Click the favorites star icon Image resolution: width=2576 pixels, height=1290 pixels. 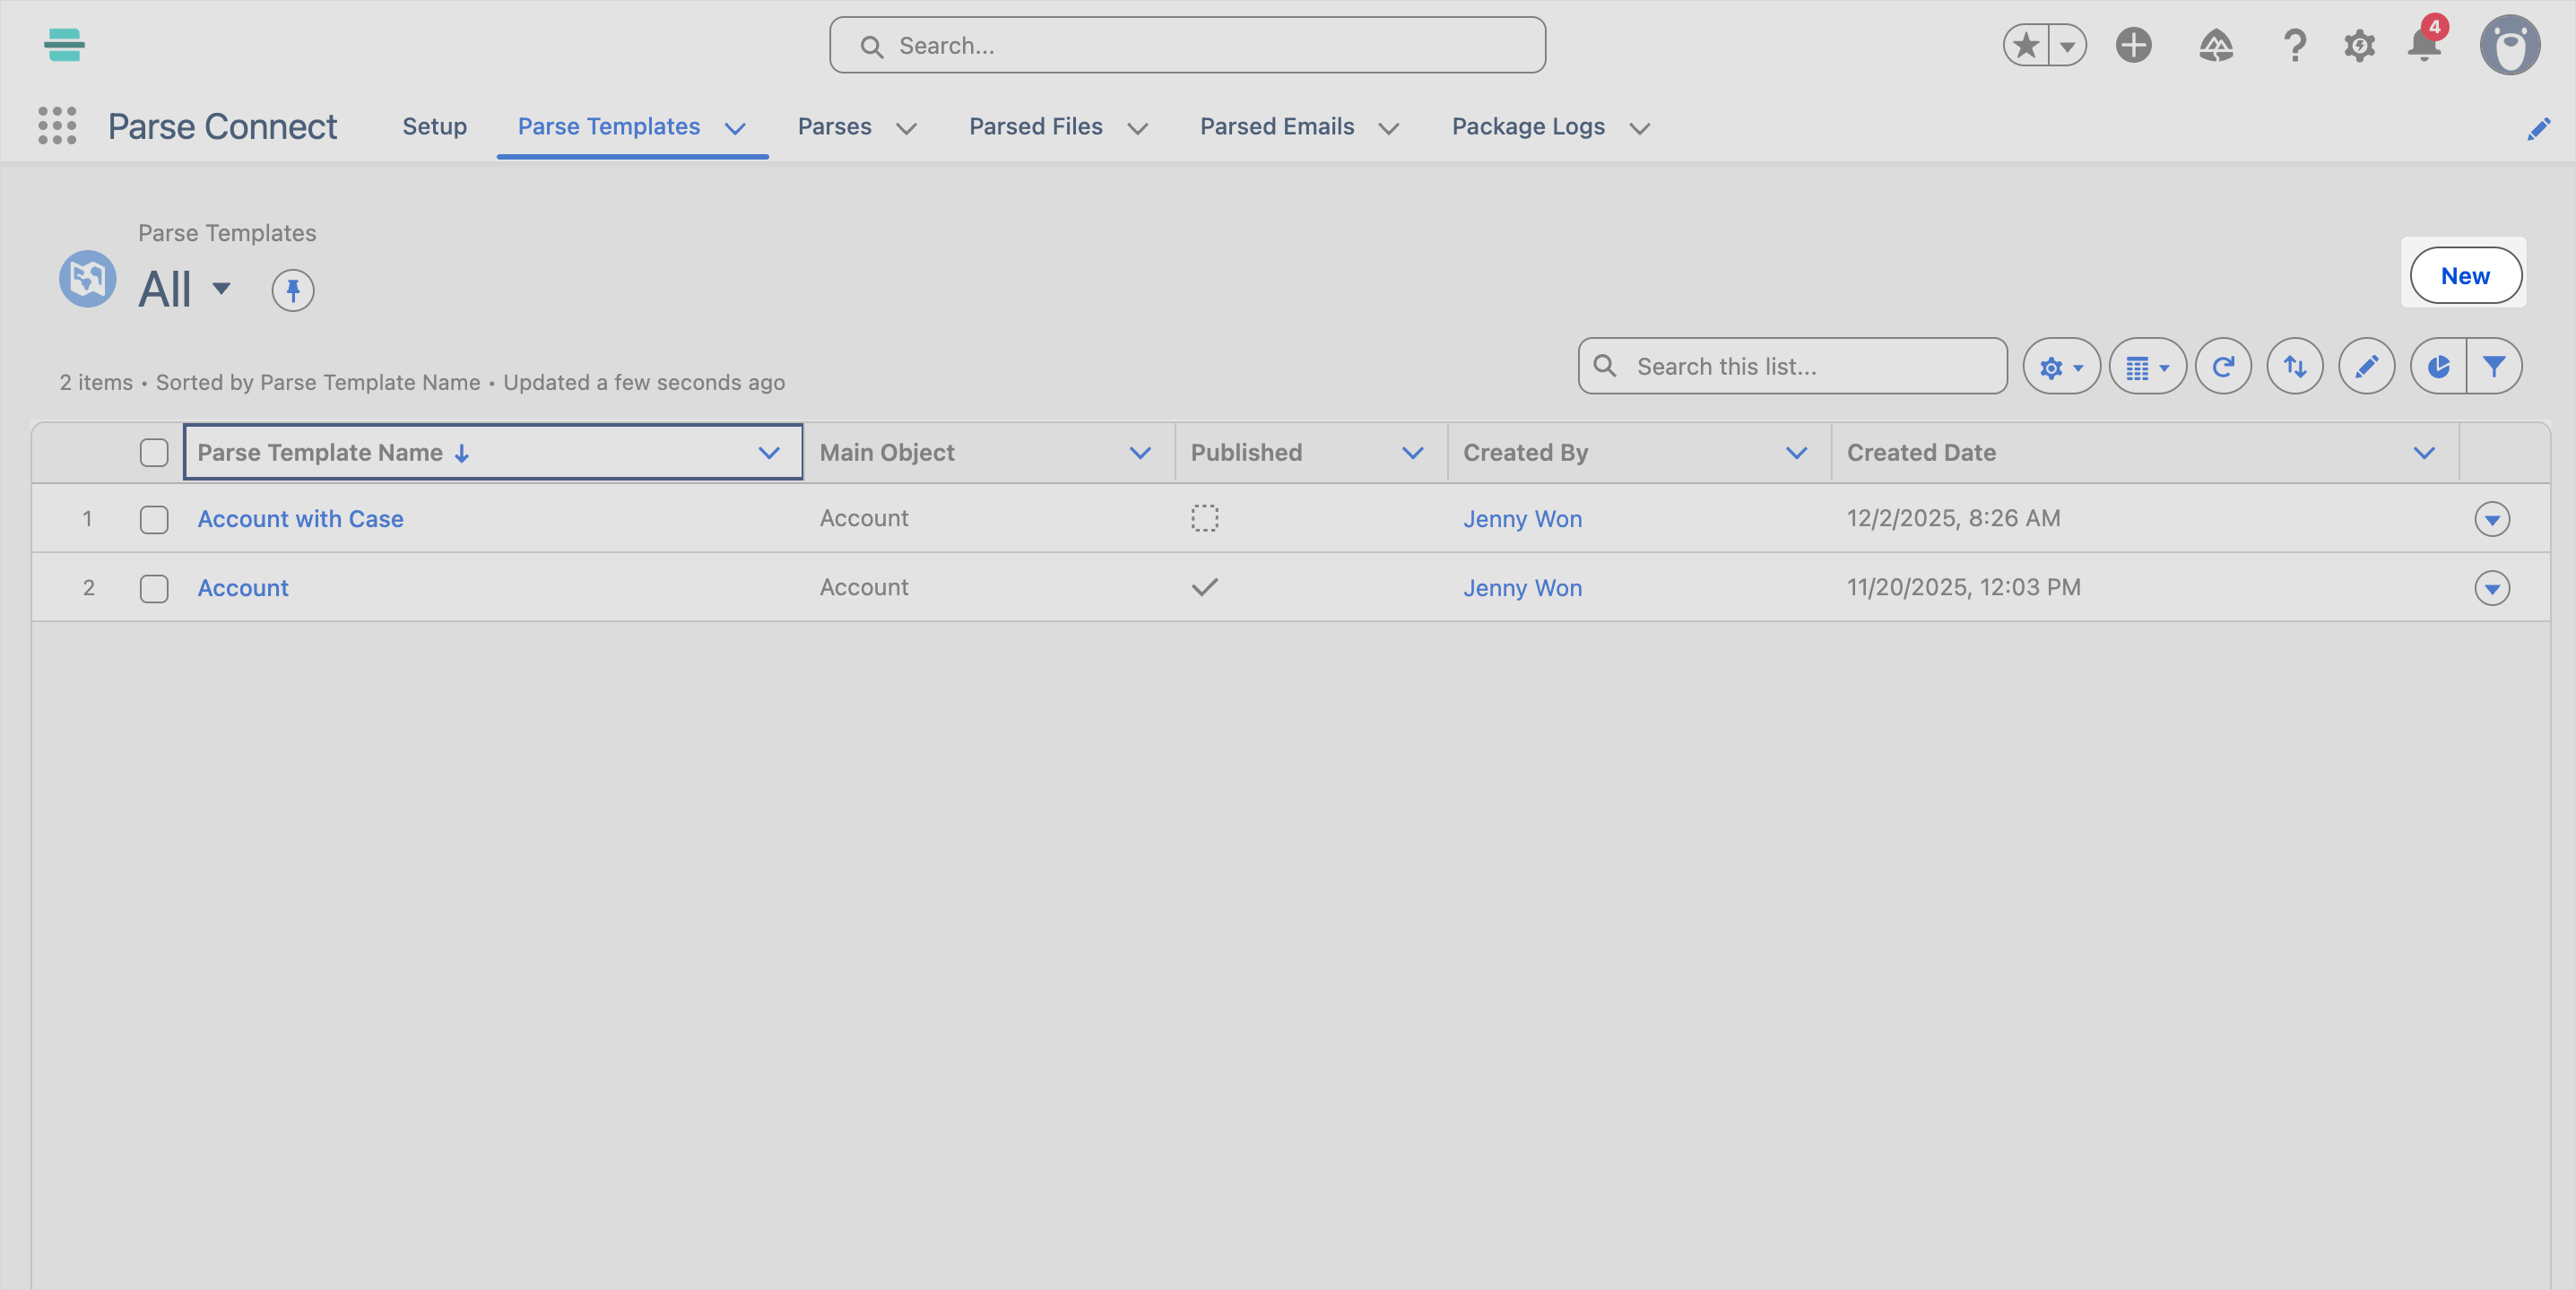click(x=2026, y=45)
